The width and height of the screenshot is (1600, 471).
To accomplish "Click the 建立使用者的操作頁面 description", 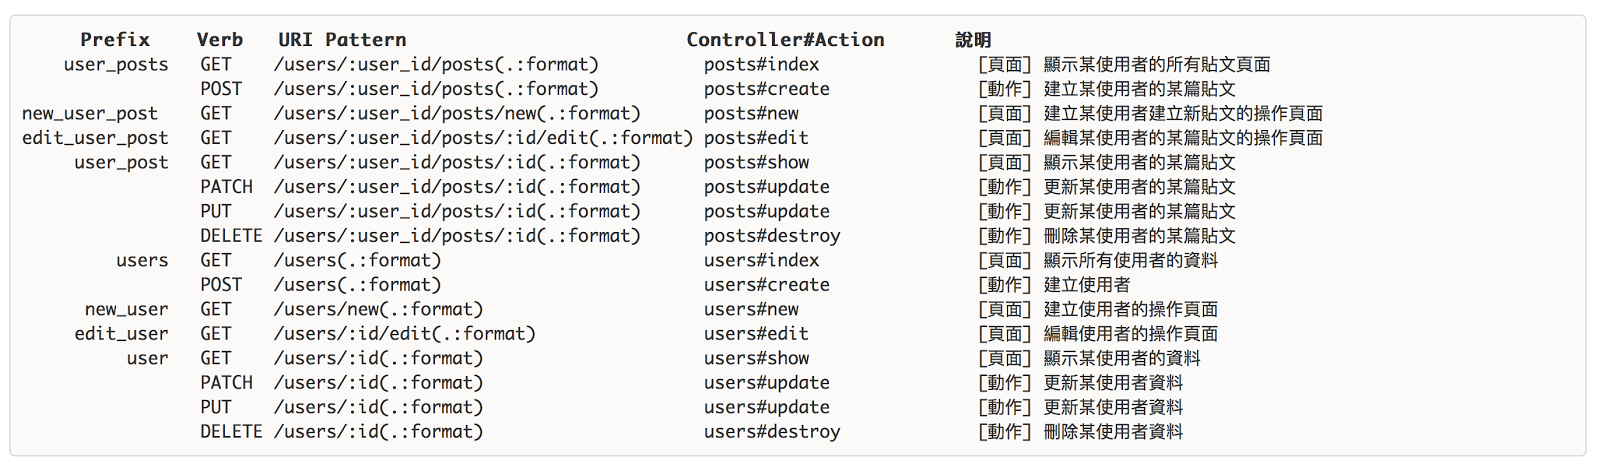I will pos(1131,310).
